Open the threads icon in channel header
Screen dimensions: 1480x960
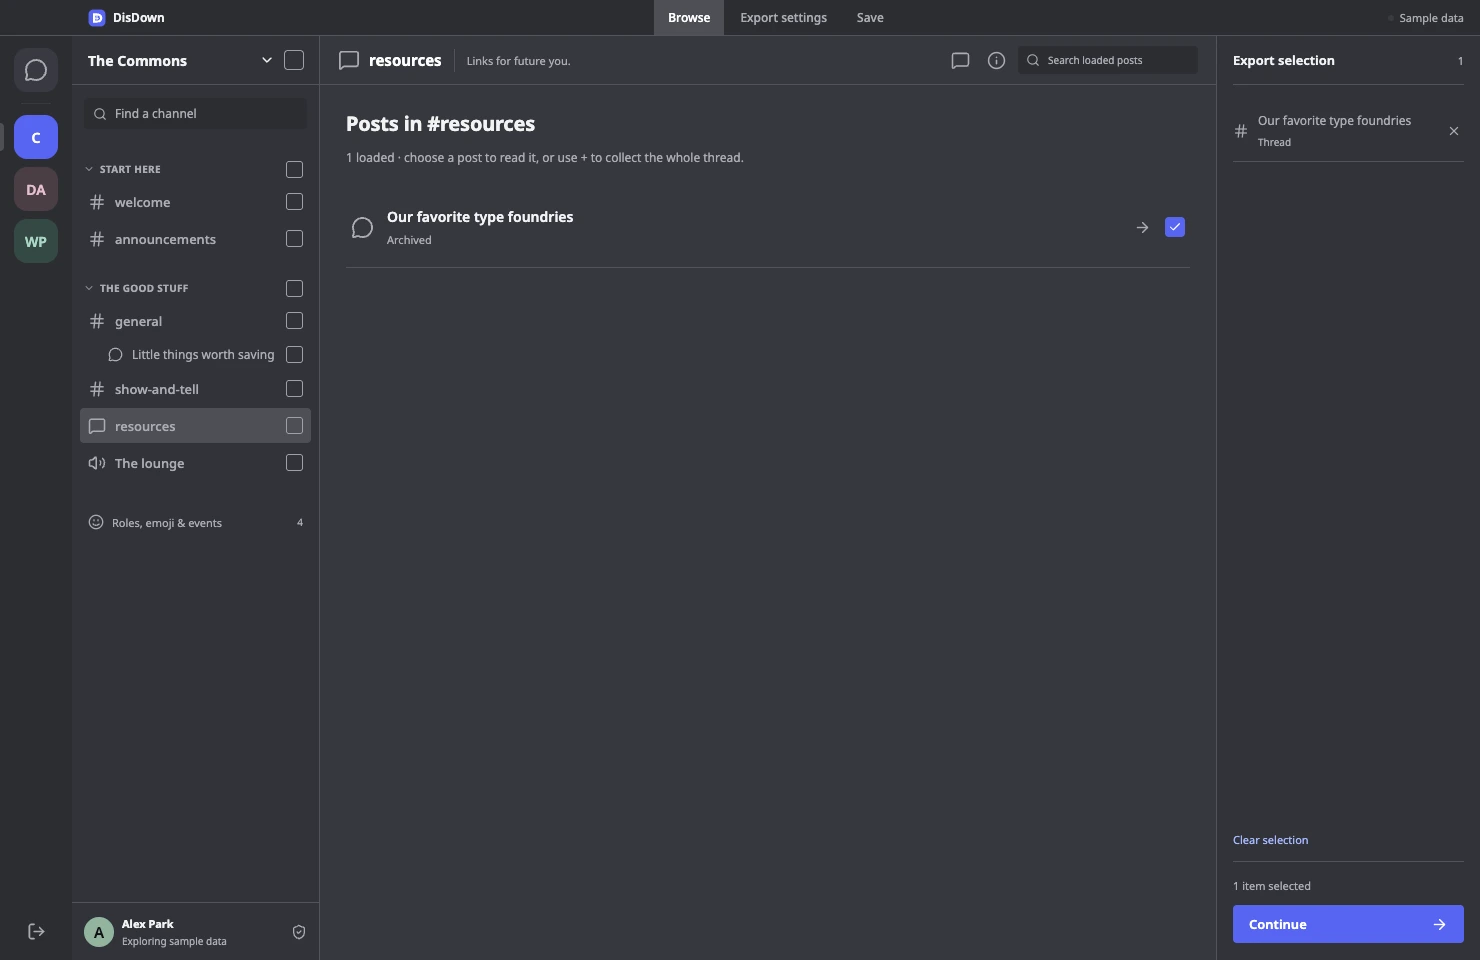pos(960,60)
